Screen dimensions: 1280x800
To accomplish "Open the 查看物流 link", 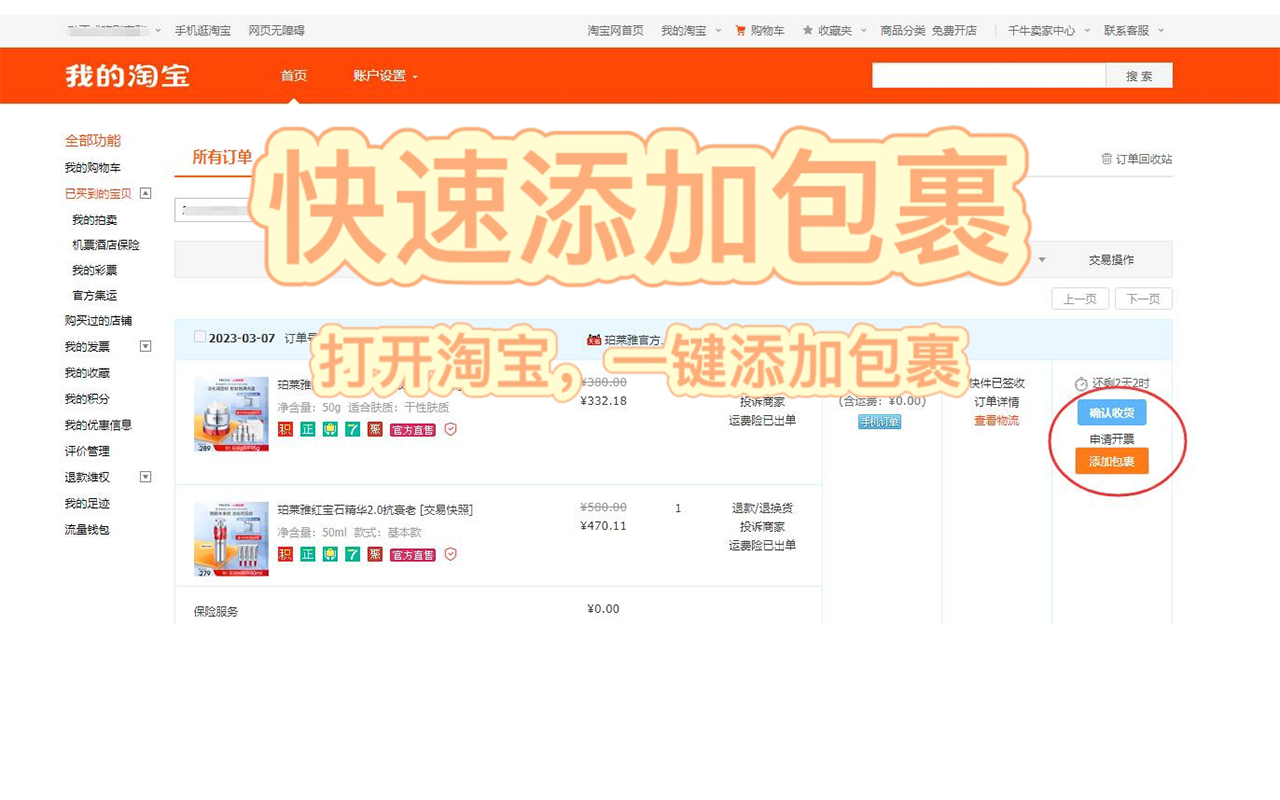I will [997, 421].
